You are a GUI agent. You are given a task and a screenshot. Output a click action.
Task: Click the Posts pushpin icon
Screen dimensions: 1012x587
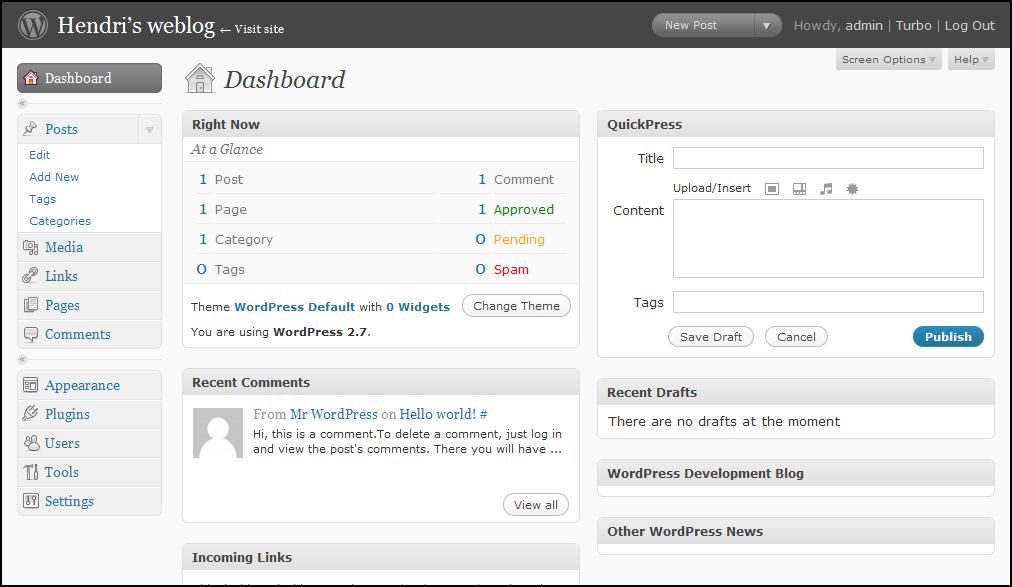pyautogui.click(x=30, y=129)
